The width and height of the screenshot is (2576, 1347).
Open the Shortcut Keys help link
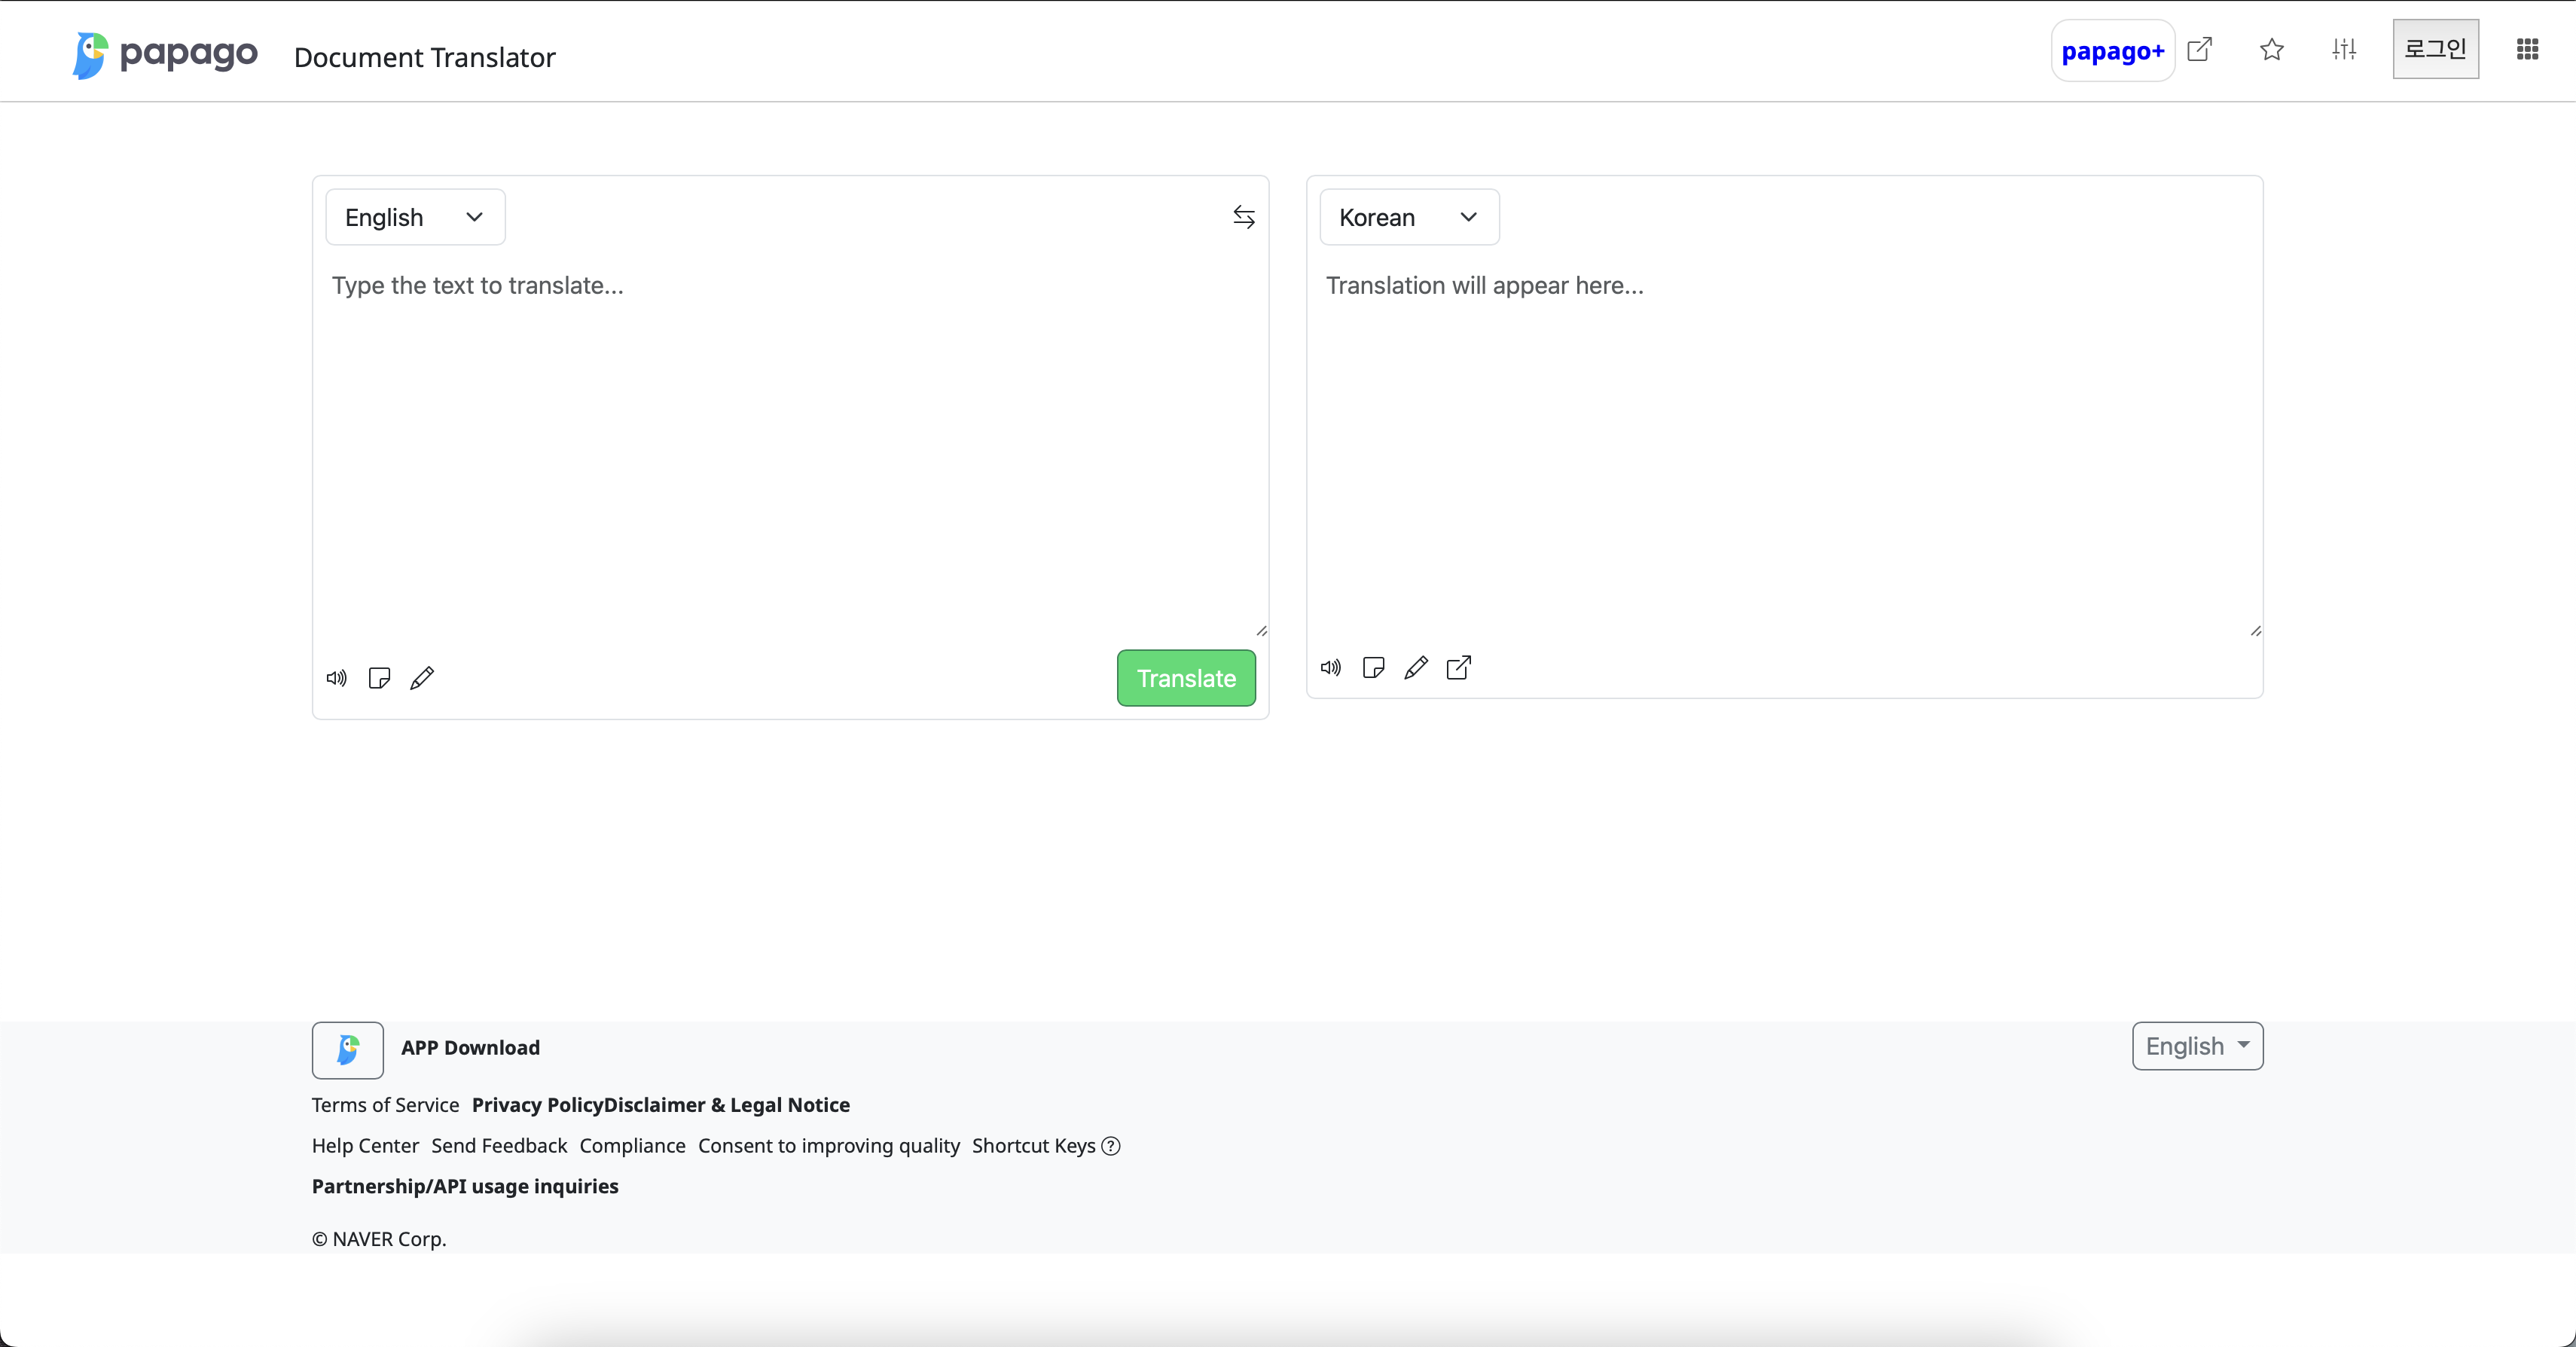tap(1045, 1146)
